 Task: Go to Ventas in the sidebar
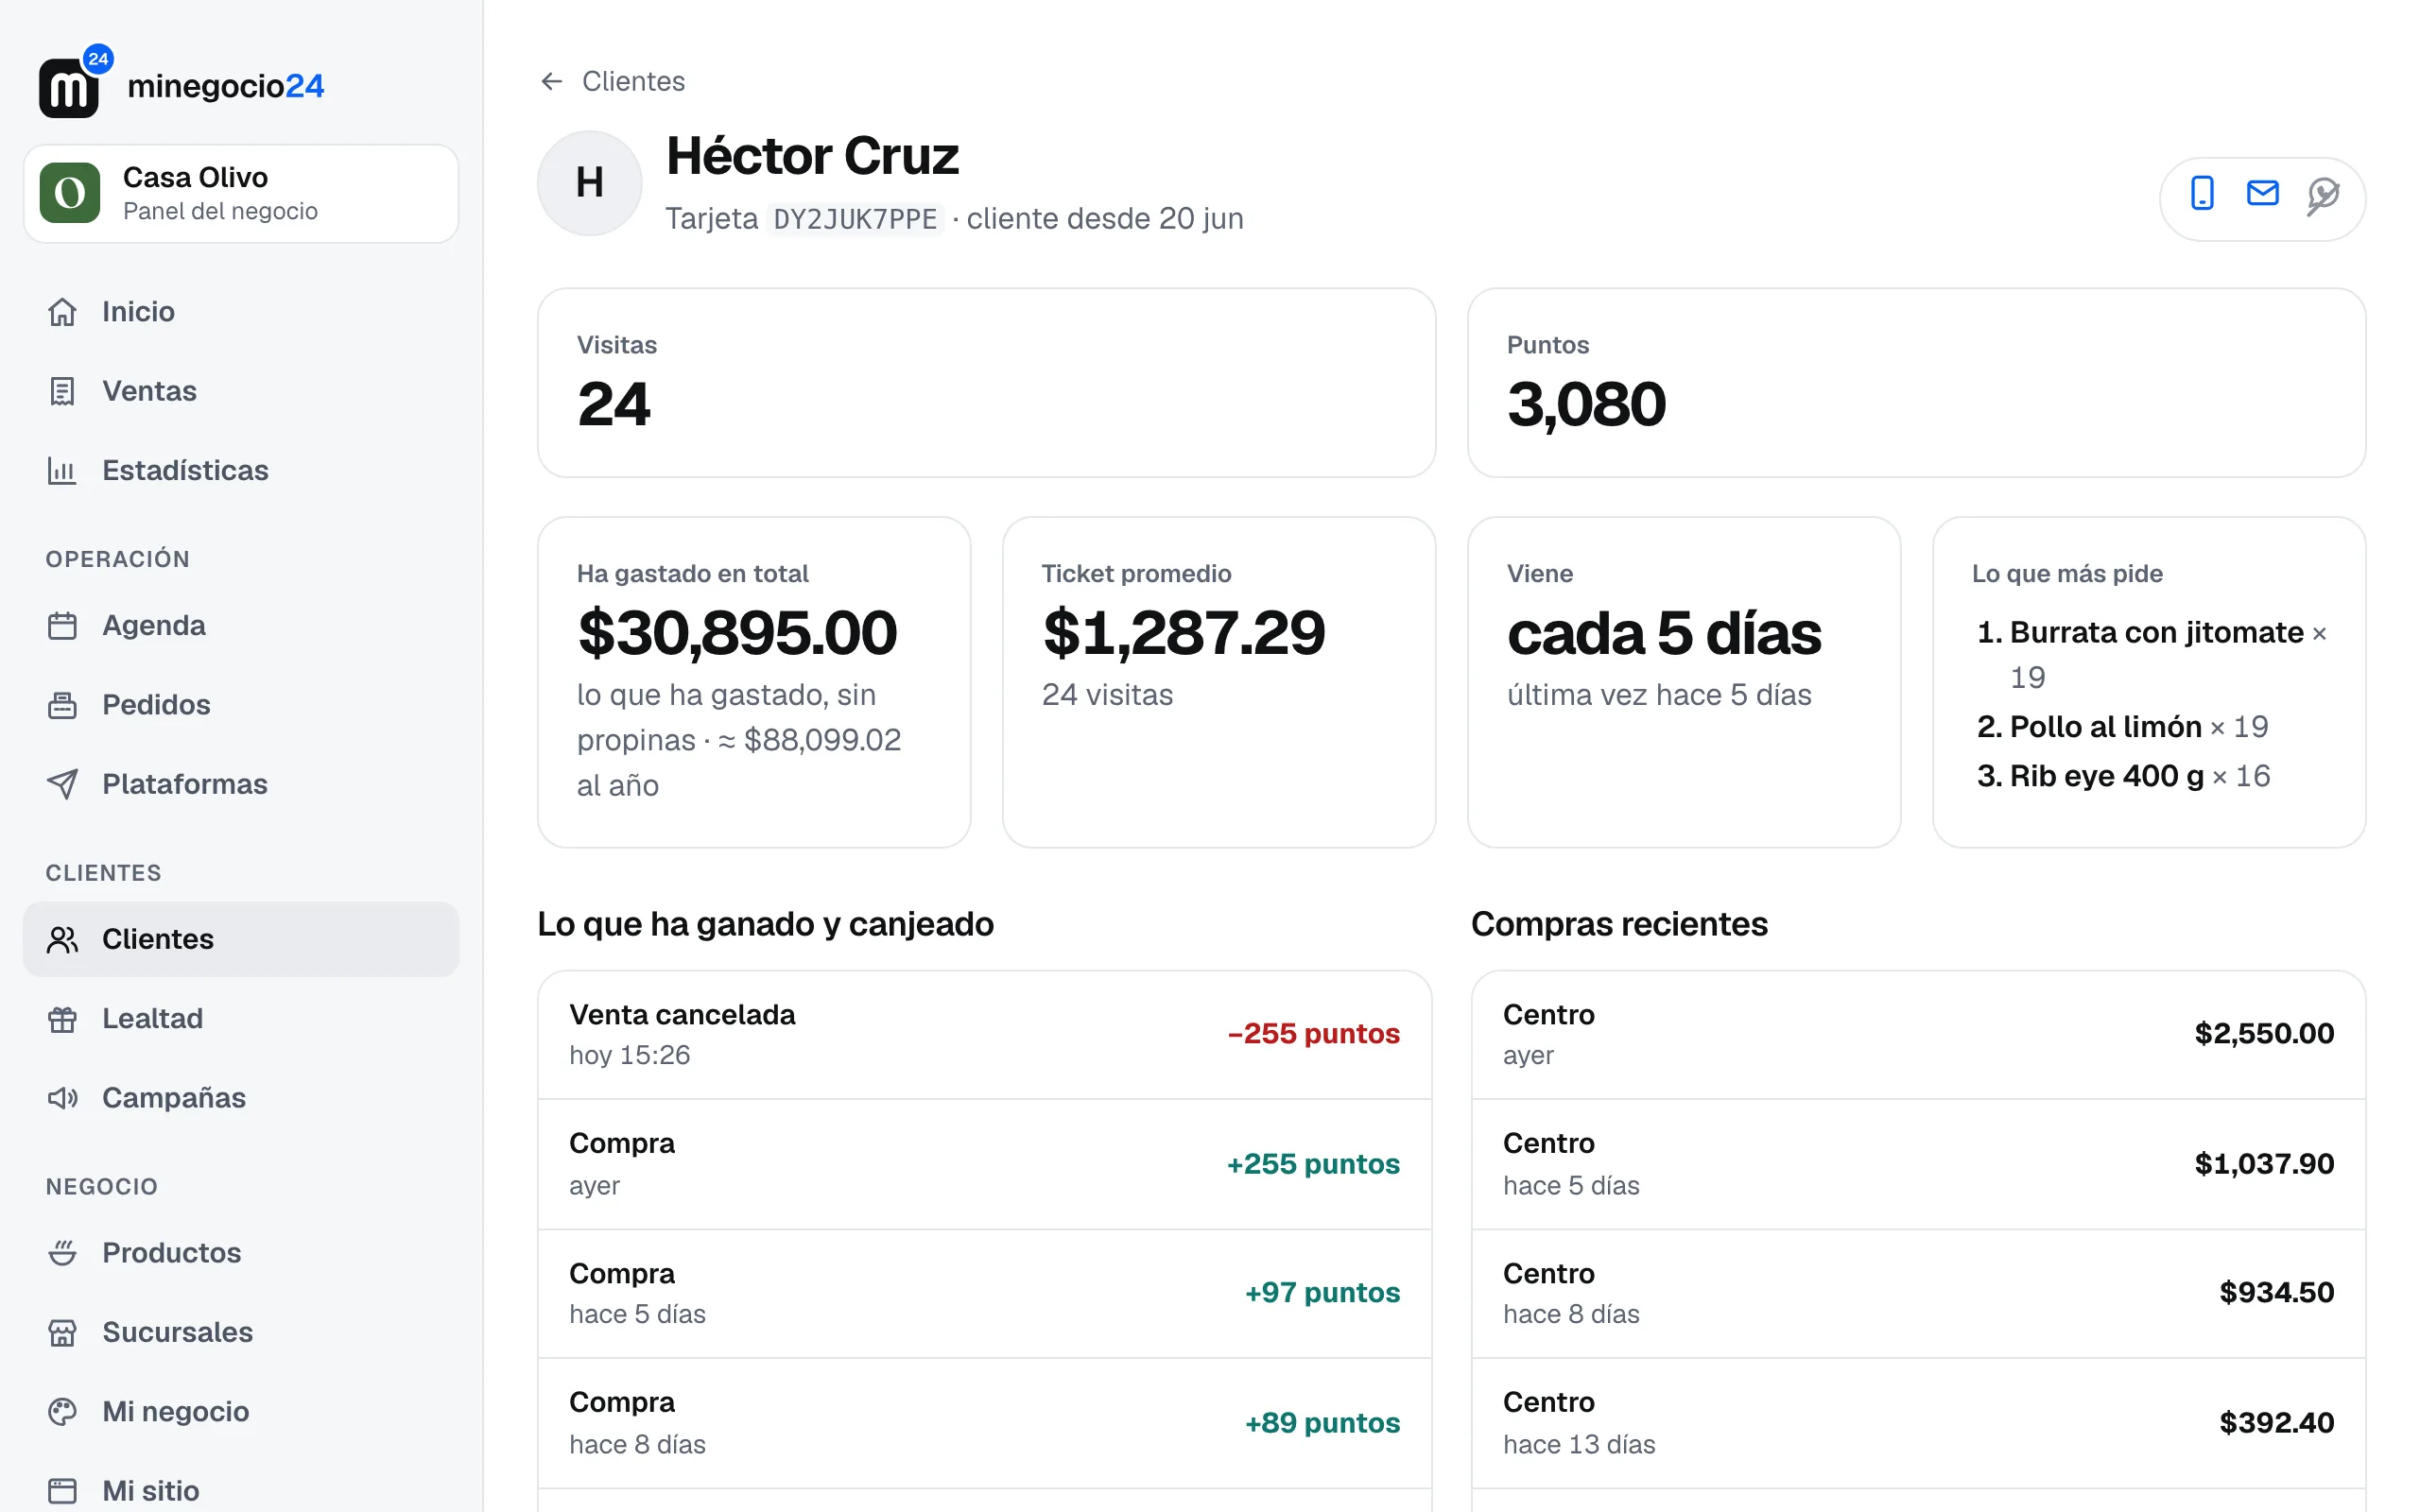pyautogui.click(x=241, y=391)
